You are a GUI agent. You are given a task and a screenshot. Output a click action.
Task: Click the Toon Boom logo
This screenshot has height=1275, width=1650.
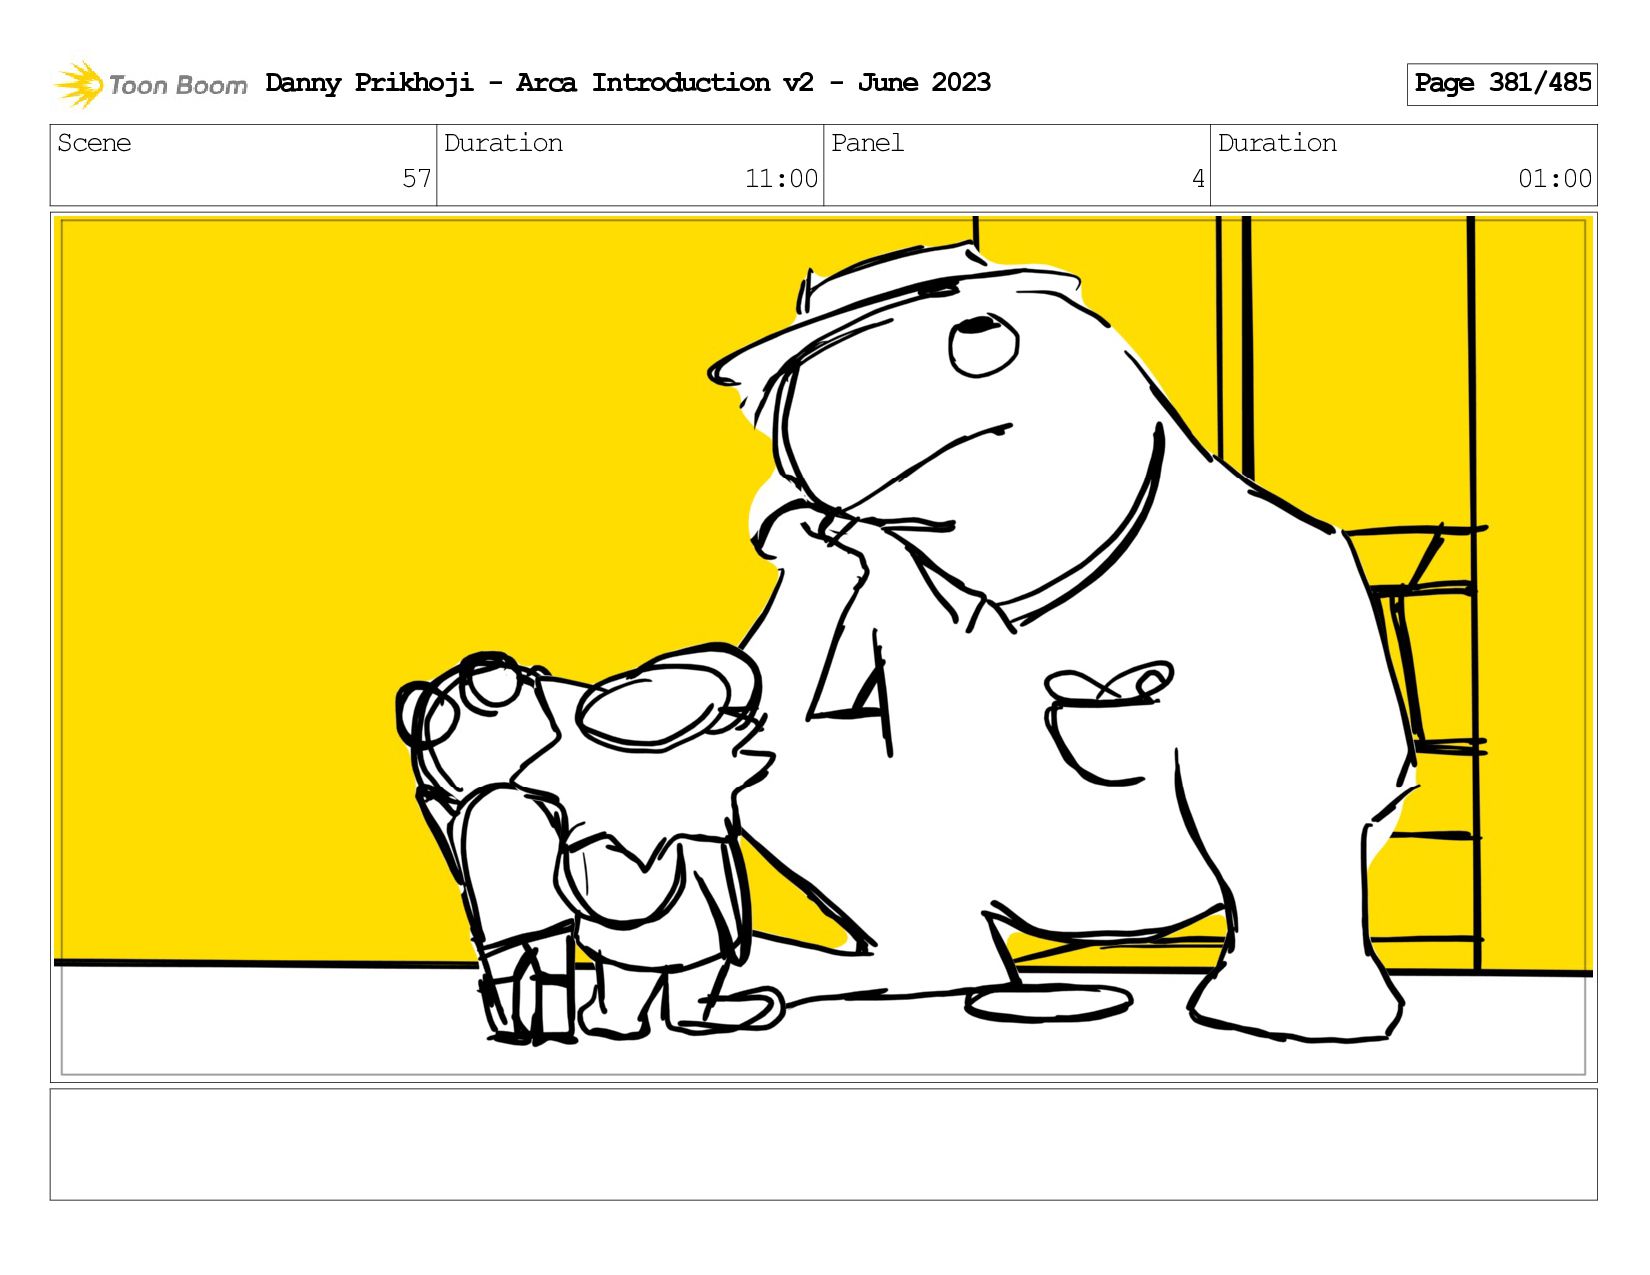(150, 84)
